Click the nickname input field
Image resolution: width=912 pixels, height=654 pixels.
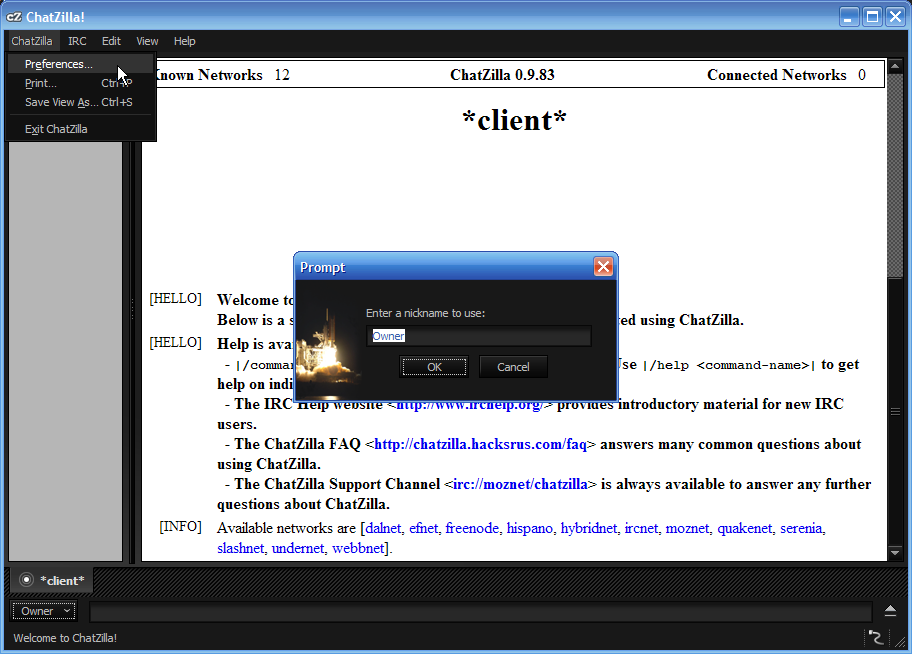(x=479, y=336)
